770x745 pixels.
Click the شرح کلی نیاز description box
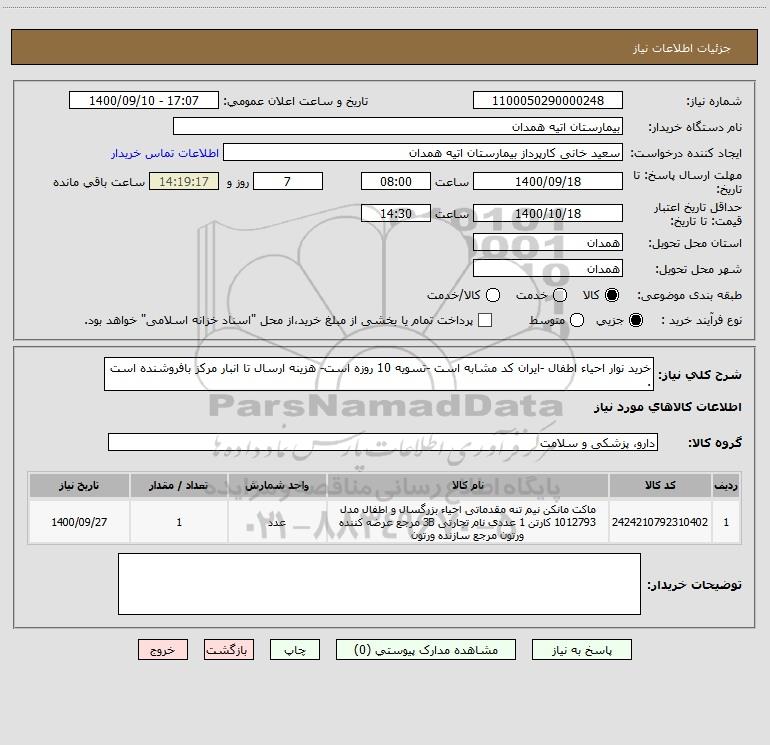379,374
